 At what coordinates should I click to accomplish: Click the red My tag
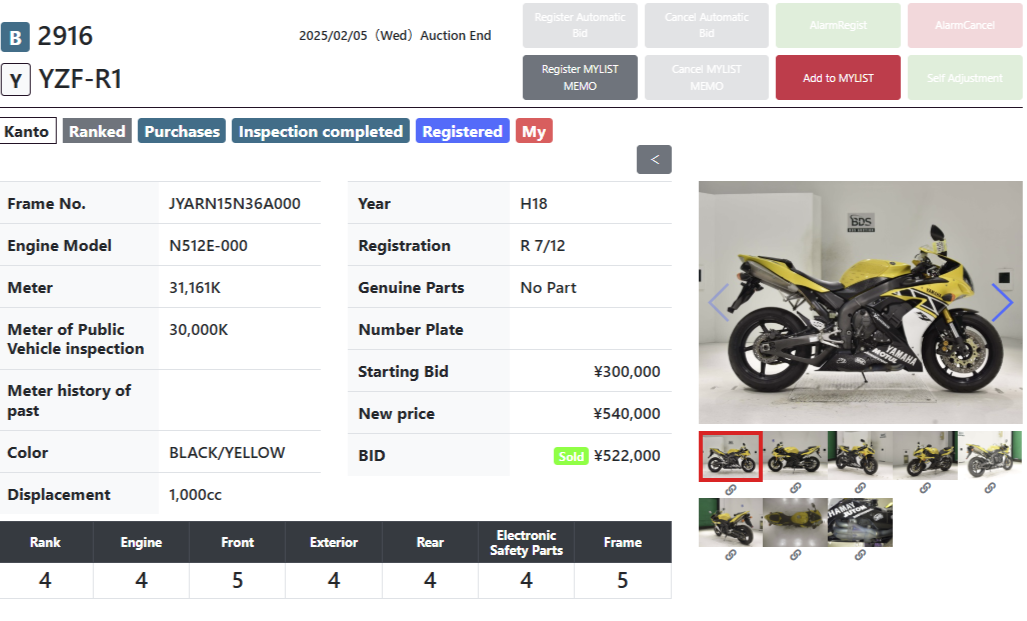click(534, 132)
